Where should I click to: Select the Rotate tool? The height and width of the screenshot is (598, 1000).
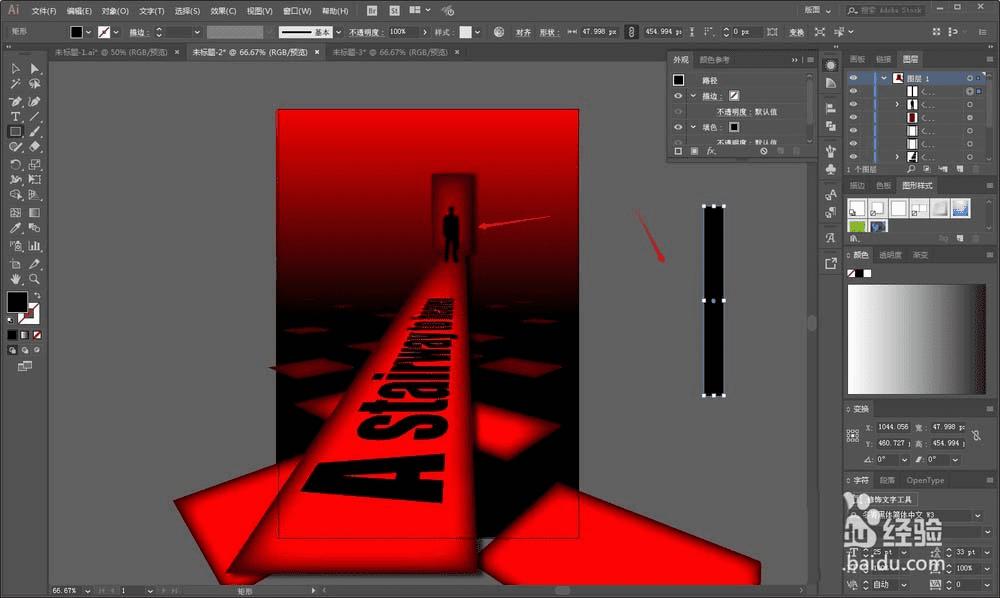click(15, 164)
